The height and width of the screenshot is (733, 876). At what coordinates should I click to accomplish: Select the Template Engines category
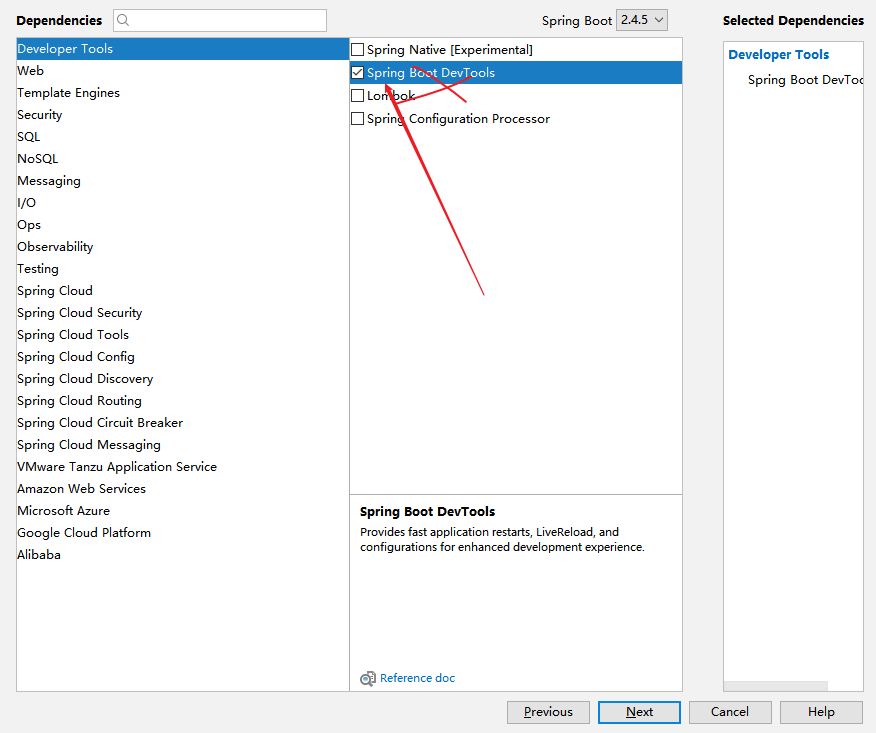[x=183, y=93]
